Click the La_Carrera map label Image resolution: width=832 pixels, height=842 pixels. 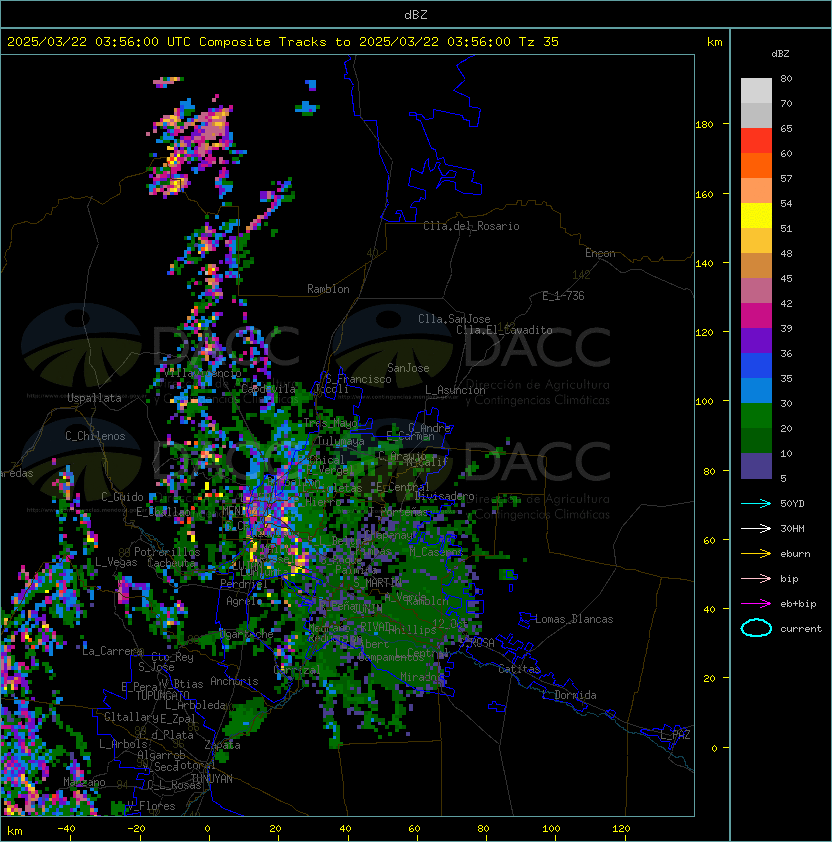(x=112, y=651)
